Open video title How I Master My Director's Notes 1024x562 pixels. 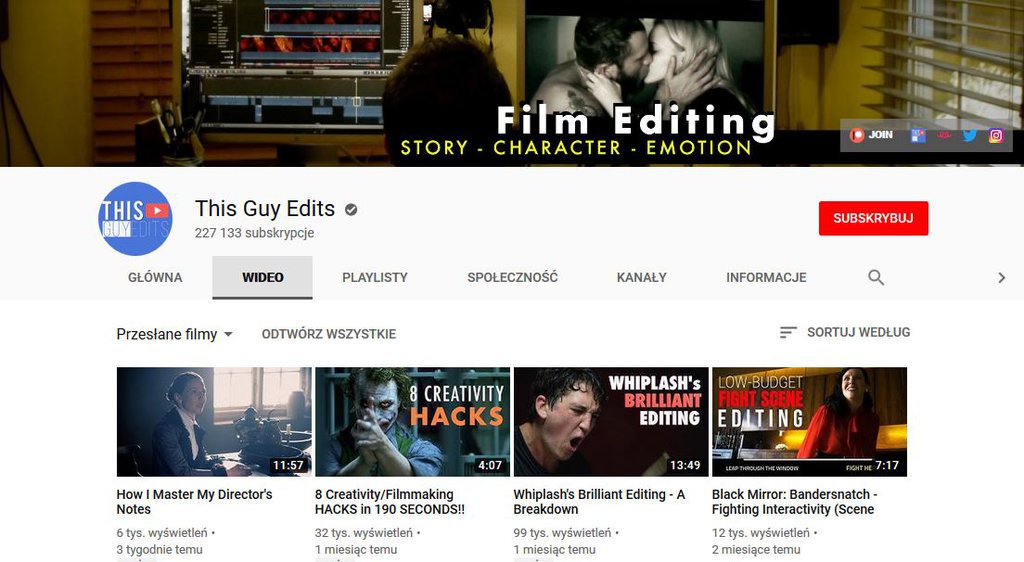(x=195, y=502)
